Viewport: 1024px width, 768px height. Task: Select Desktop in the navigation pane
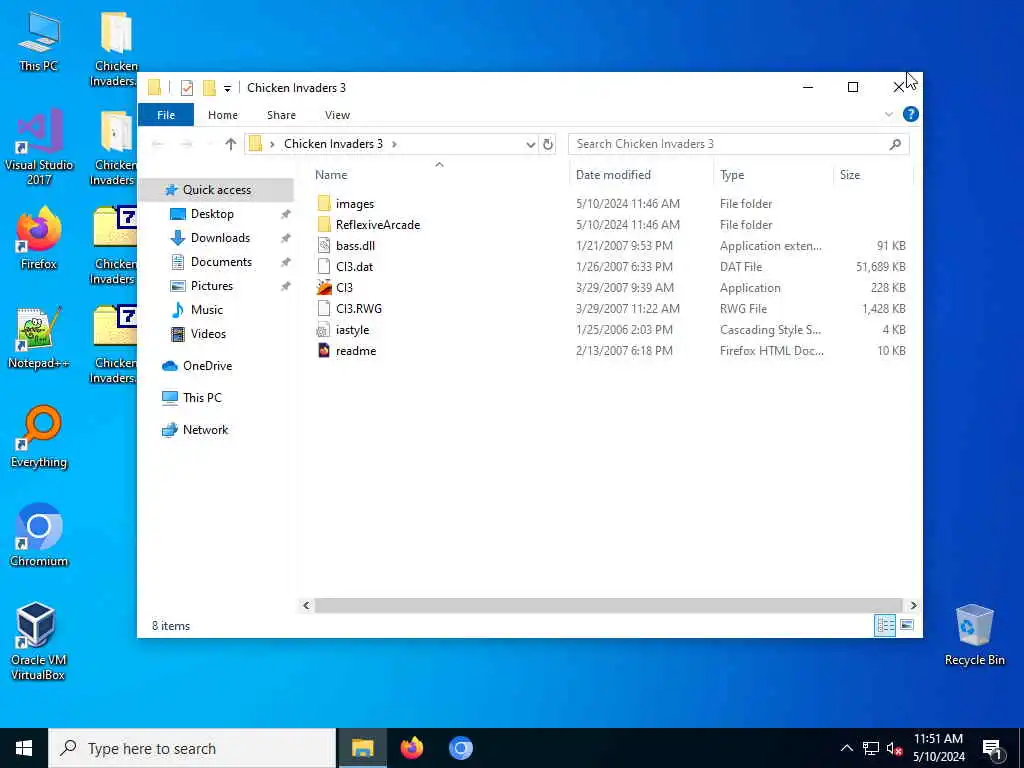pos(212,214)
